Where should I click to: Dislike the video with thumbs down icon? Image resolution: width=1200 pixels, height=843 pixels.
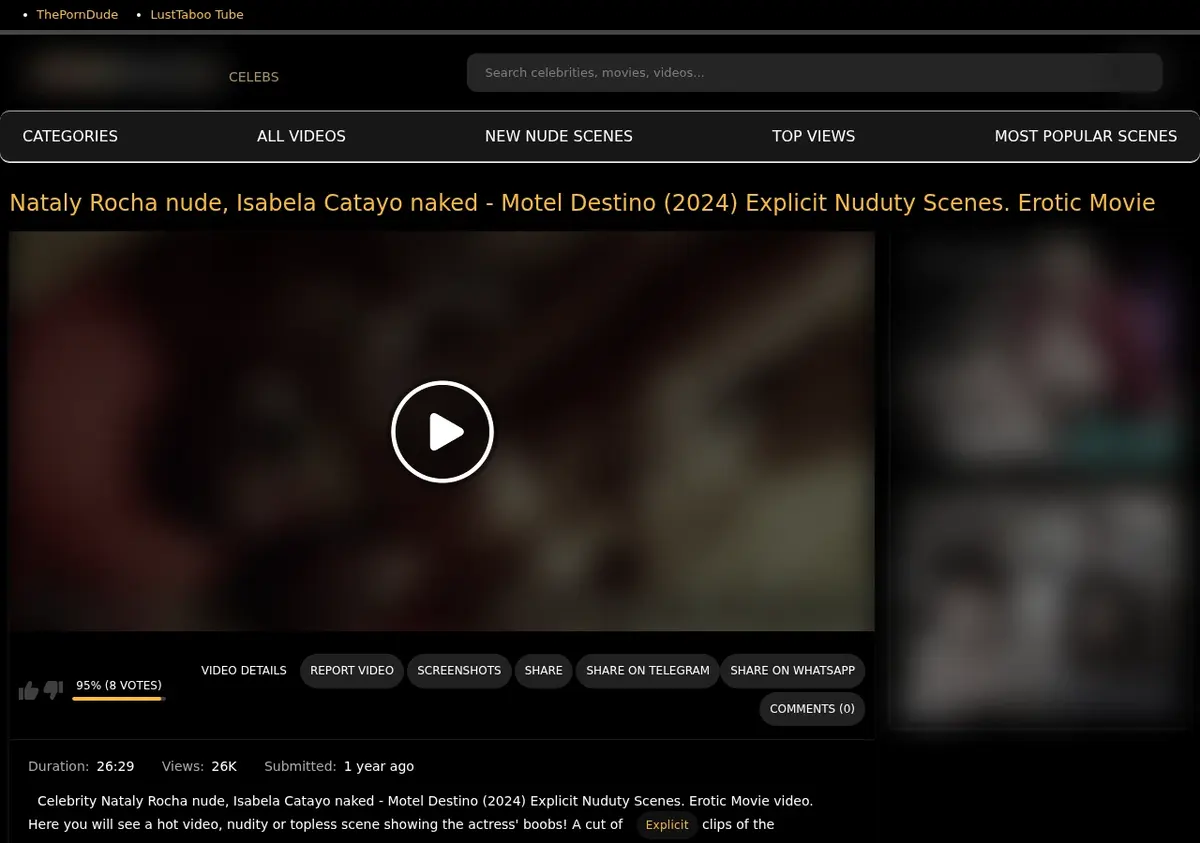(x=54, y=690)
